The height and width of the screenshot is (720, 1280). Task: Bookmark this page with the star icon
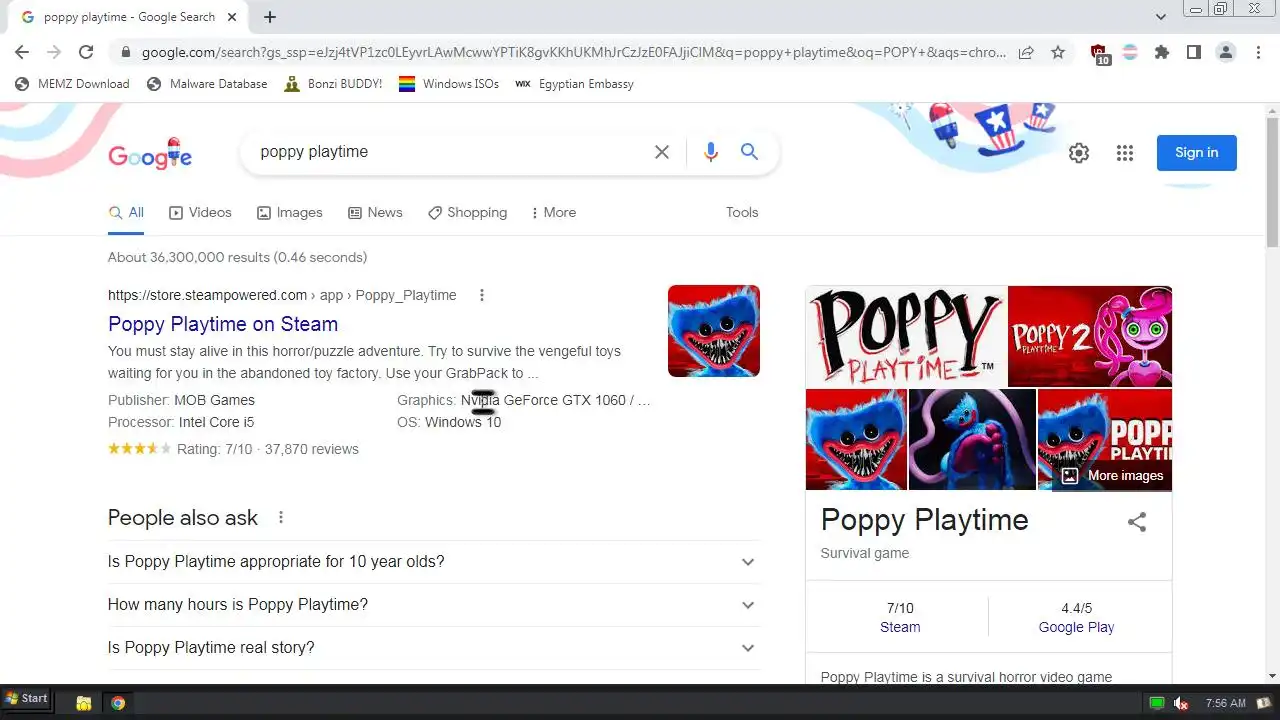(1058, 52)
